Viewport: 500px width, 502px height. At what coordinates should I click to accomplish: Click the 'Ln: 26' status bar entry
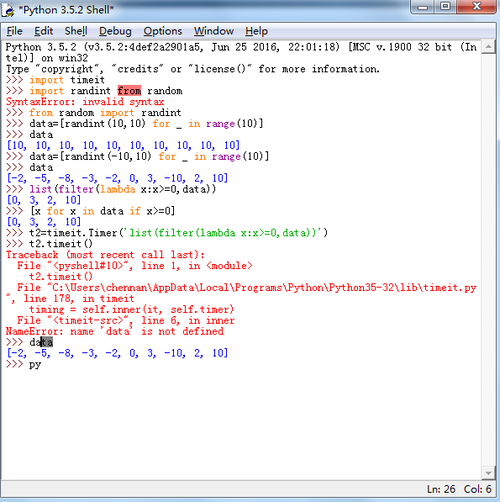coord(441,489)
